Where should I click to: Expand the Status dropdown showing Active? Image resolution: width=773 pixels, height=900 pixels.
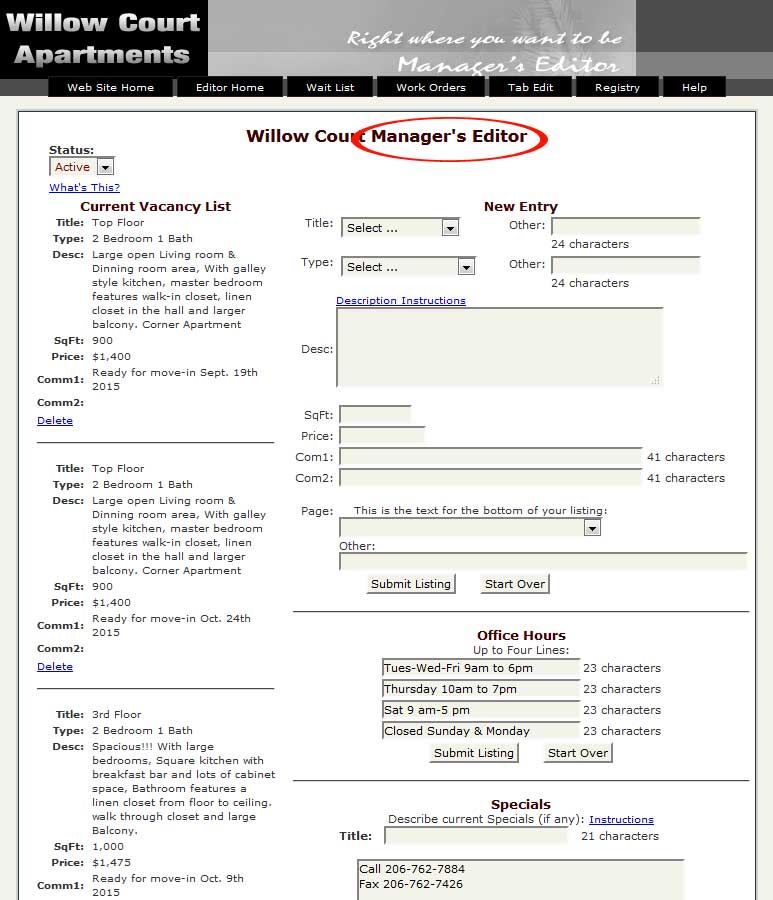click(x=82, y=167)
